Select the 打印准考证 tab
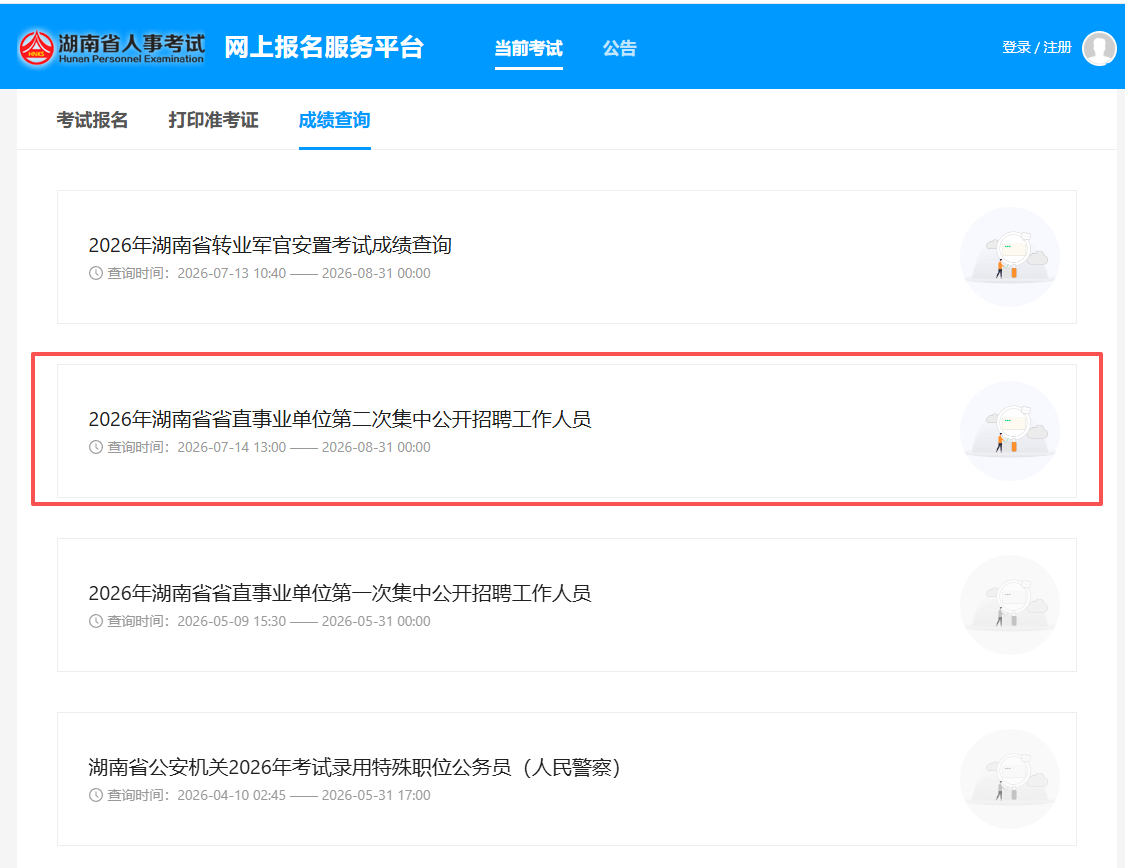 coord(213,120)
